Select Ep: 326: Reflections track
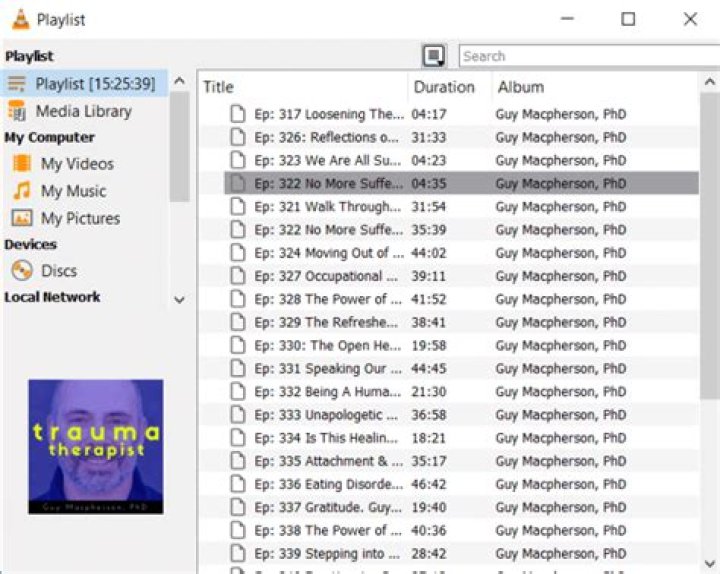720x574 pixels. tap(327, 137)
